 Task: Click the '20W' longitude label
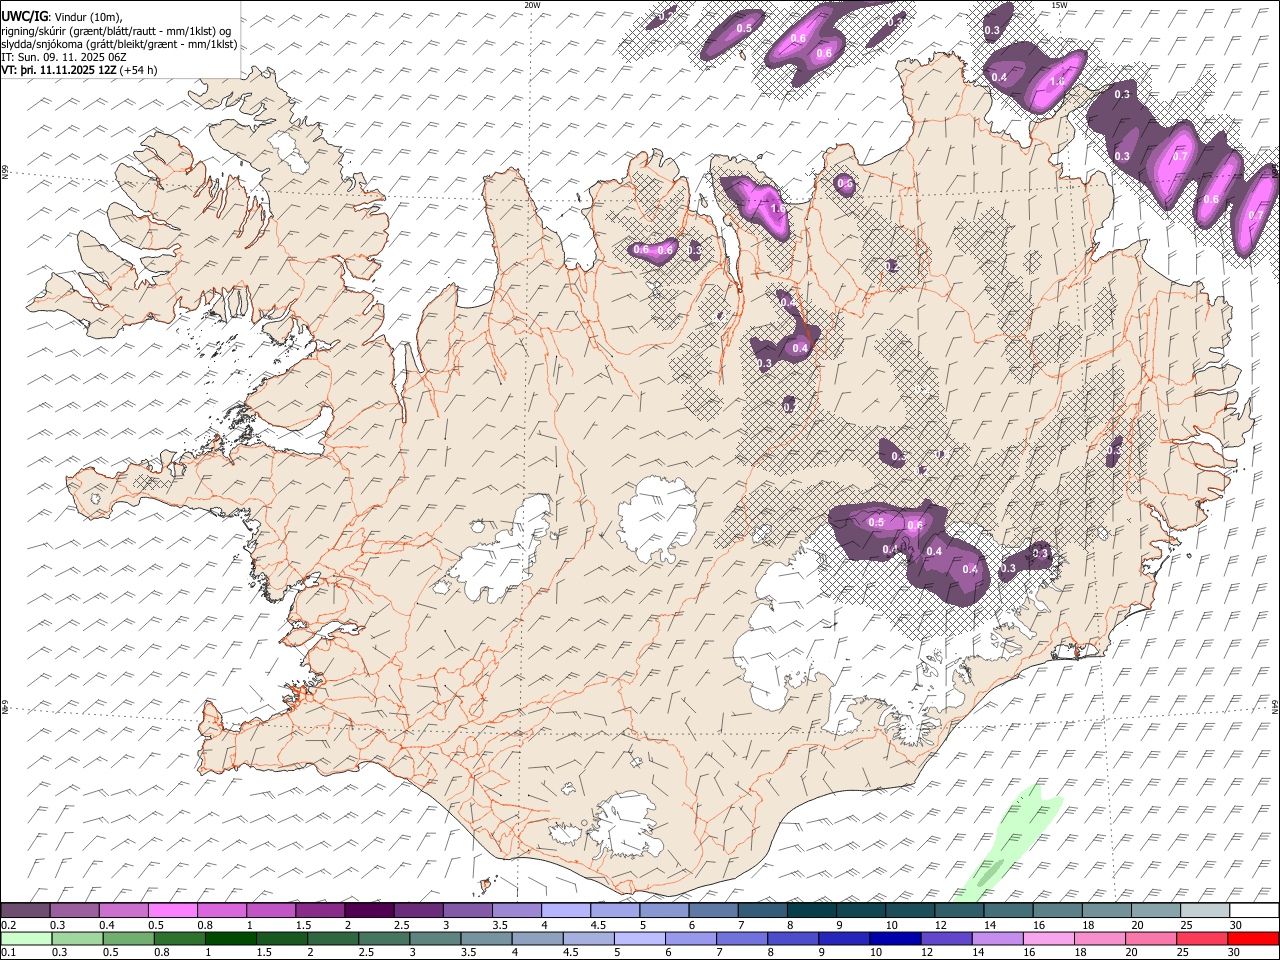[532, 5]
